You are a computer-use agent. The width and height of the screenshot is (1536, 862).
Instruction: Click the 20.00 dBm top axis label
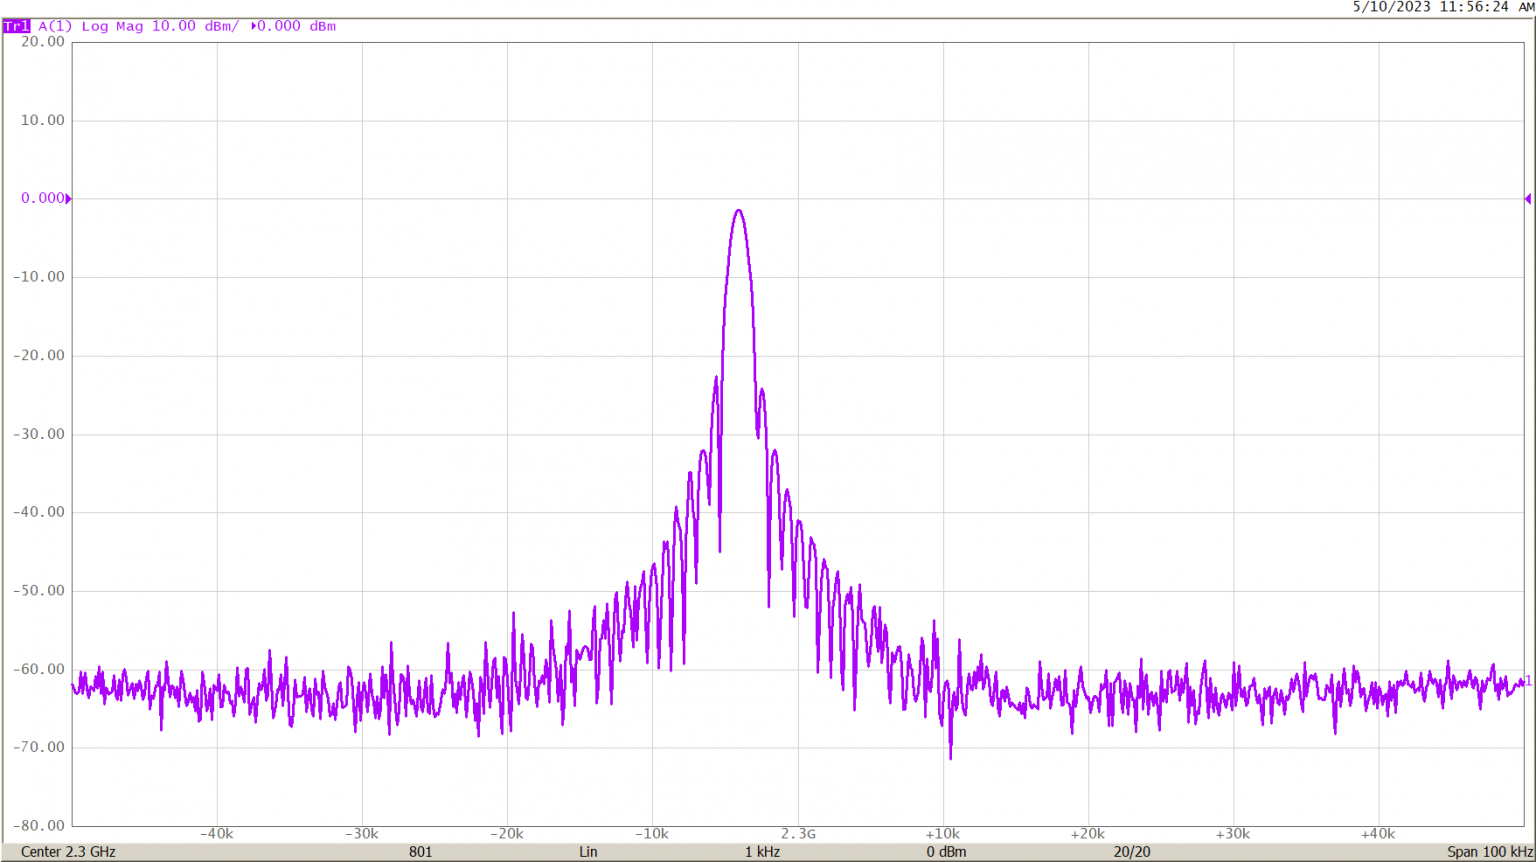[41, 42]
